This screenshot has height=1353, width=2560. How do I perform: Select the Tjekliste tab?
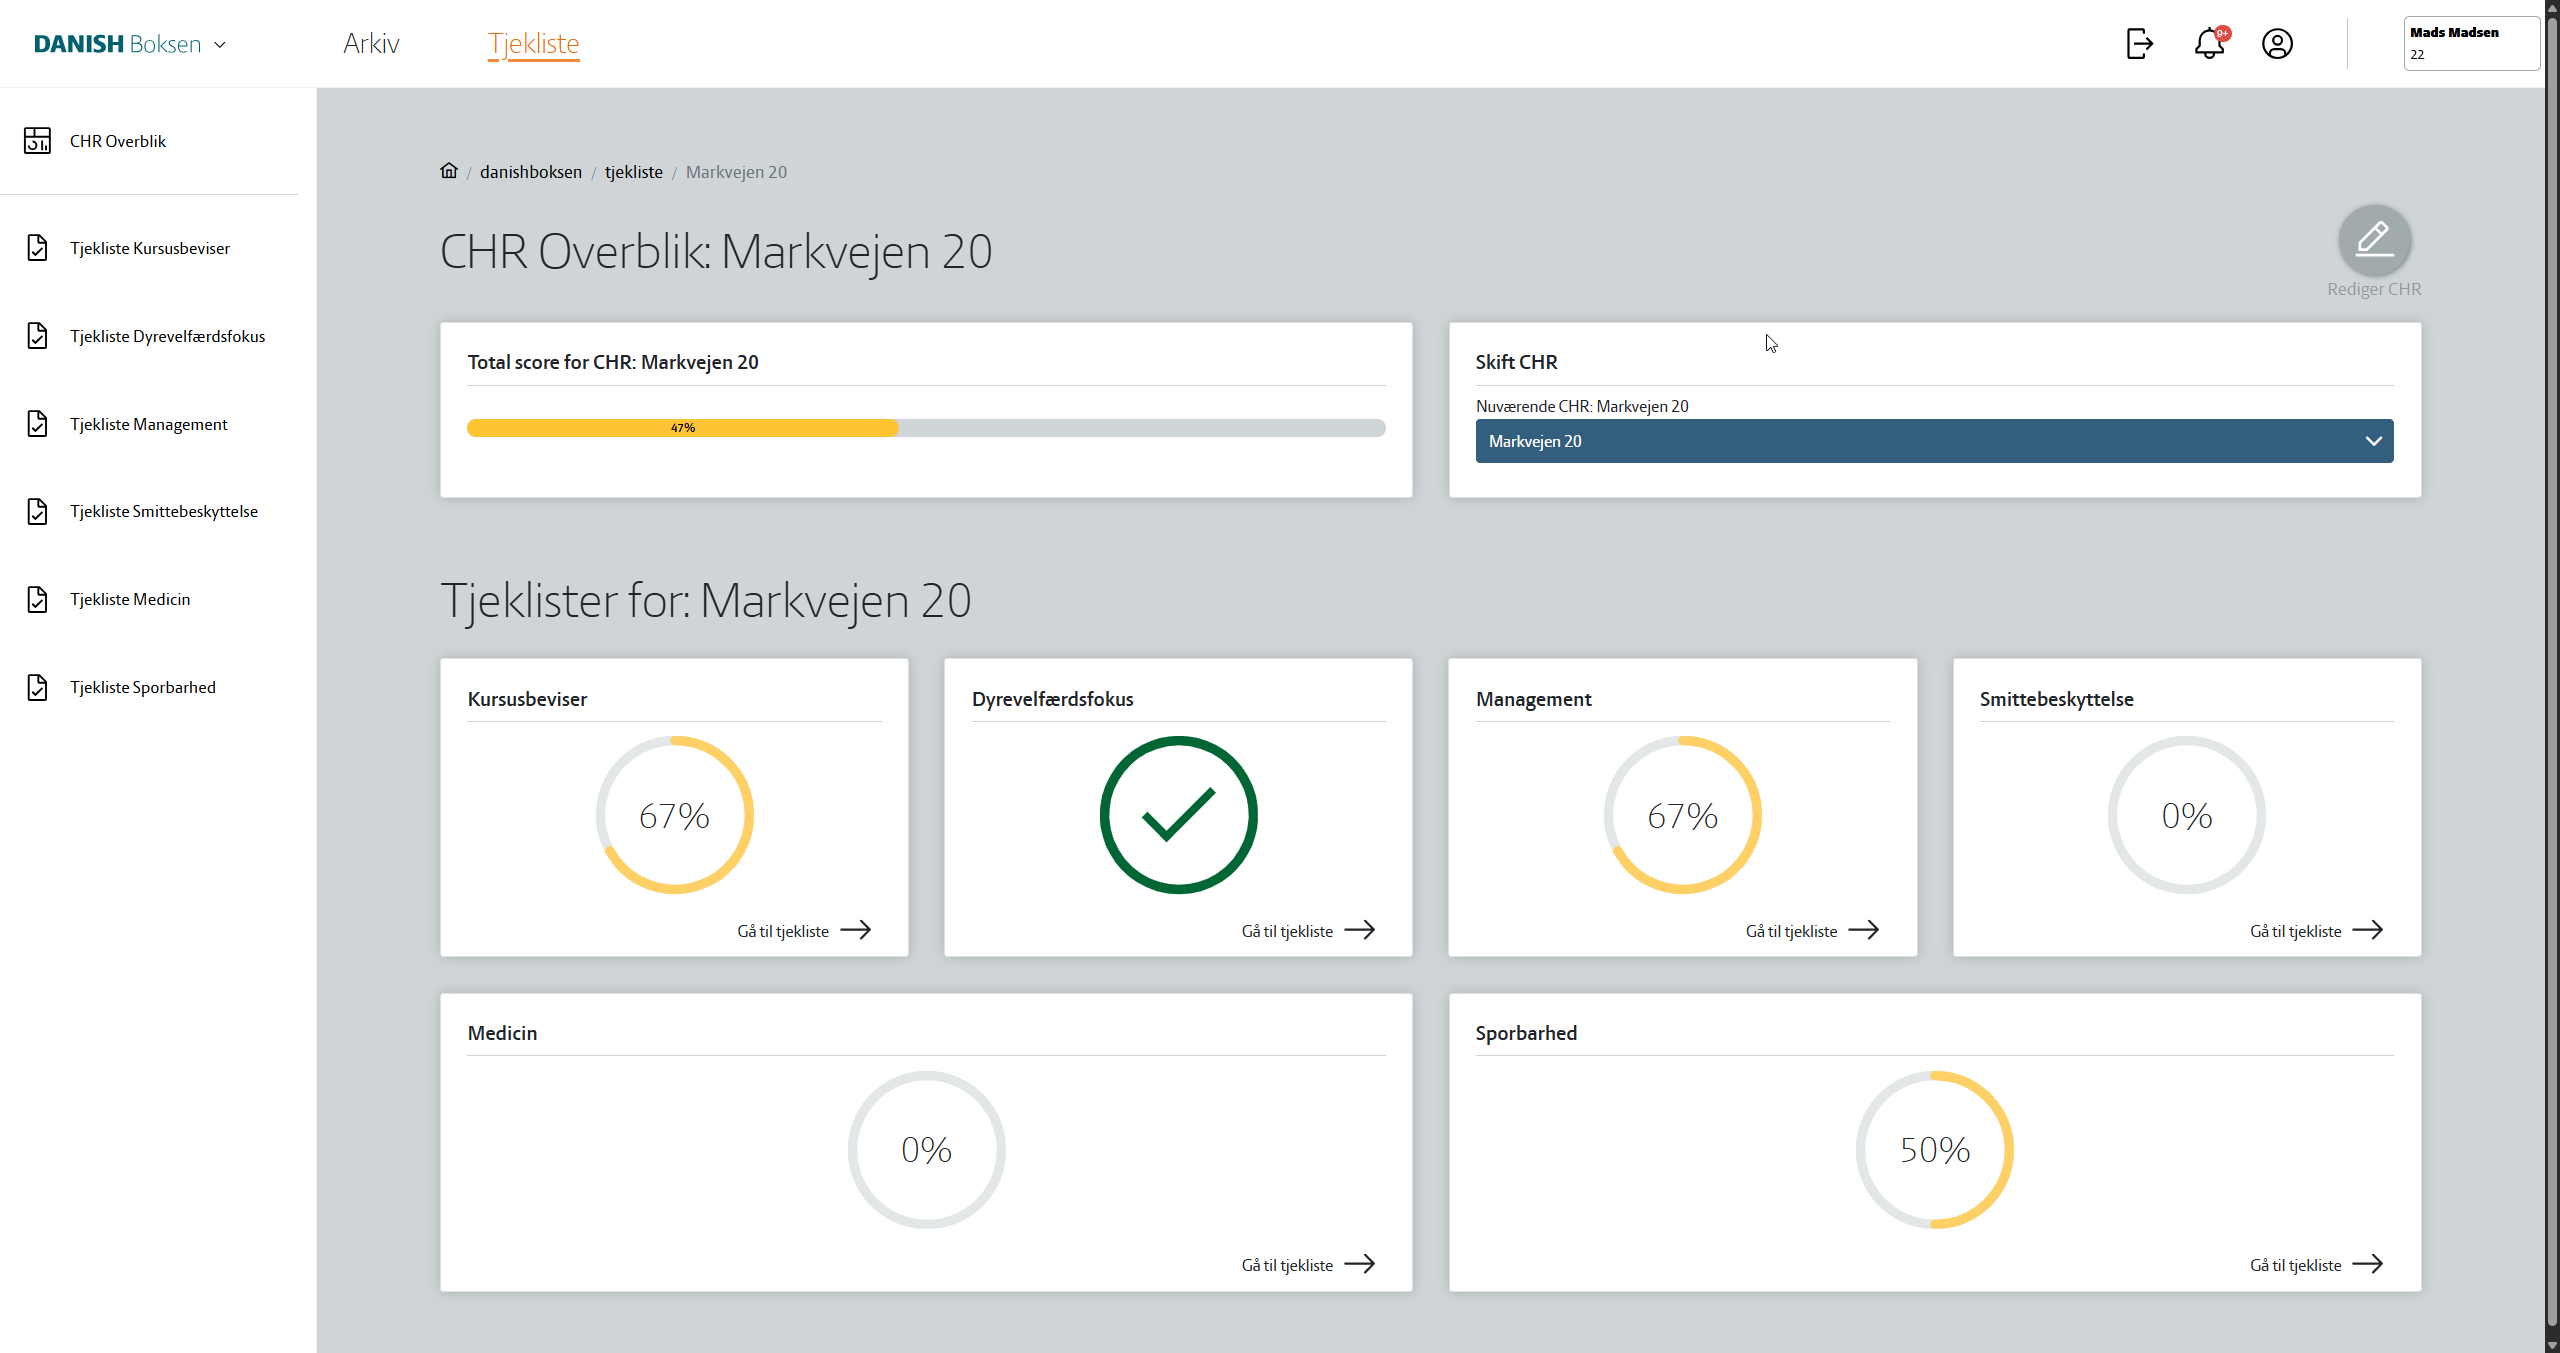click(x=533, y=44)
